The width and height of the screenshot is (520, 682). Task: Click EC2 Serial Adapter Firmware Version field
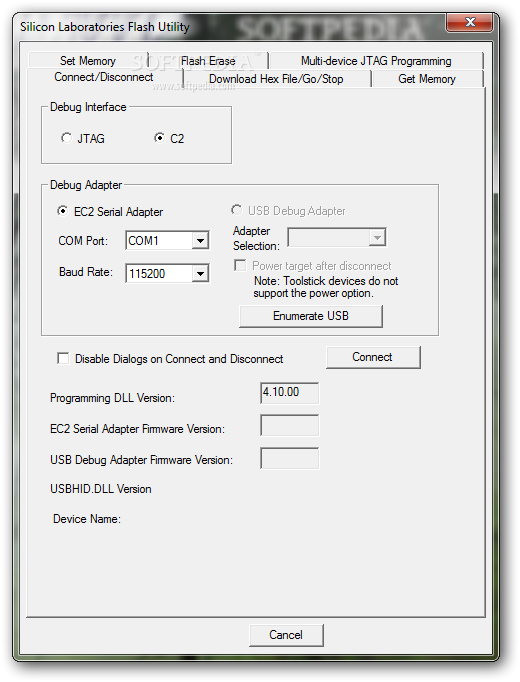[x=290, y=425]
